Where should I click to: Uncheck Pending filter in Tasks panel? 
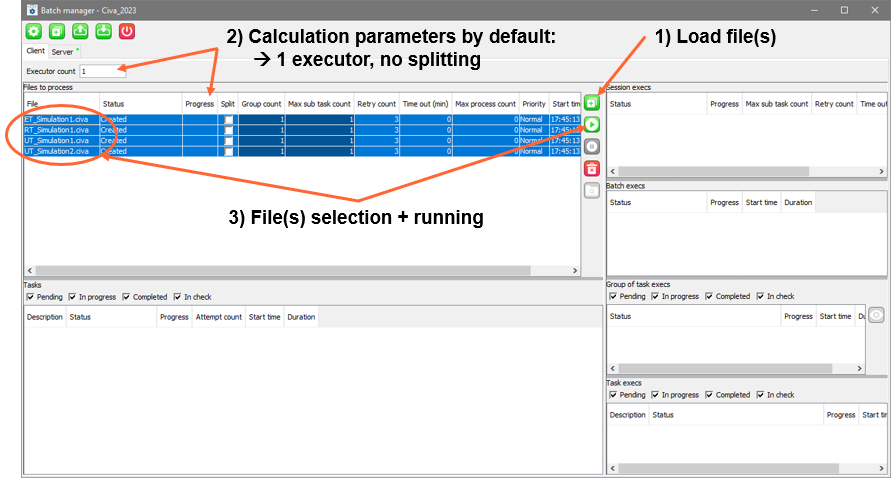[x=30, y=297]
